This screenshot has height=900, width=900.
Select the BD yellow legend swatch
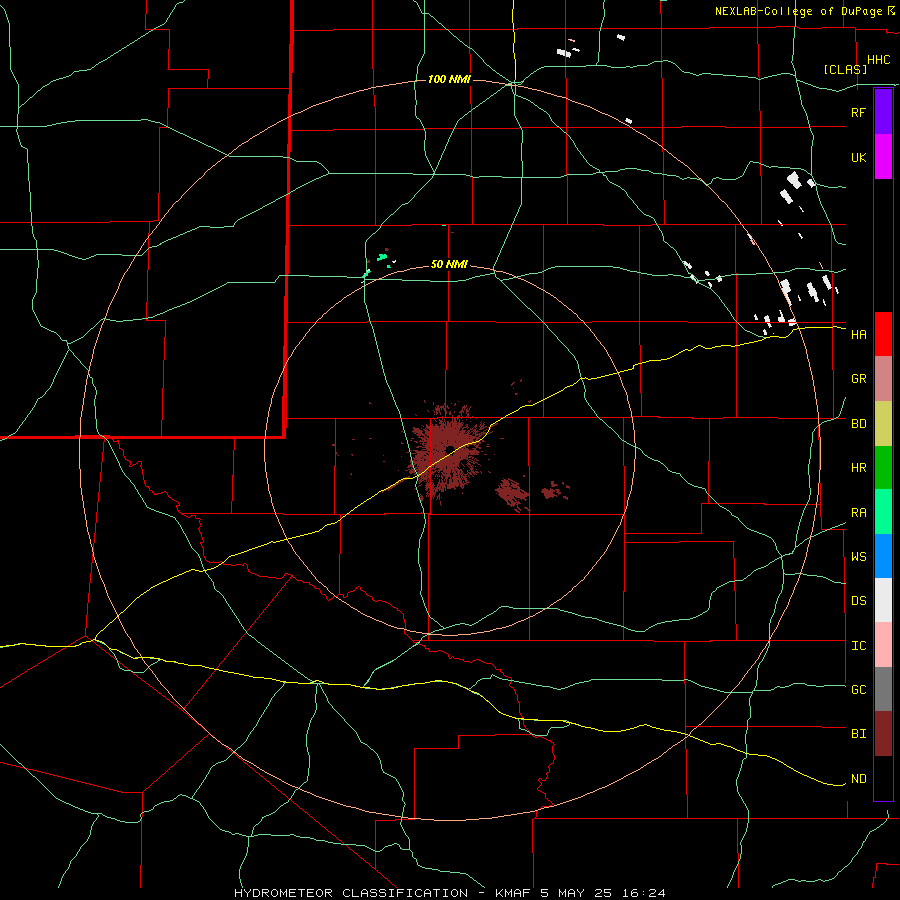(883, 424)
